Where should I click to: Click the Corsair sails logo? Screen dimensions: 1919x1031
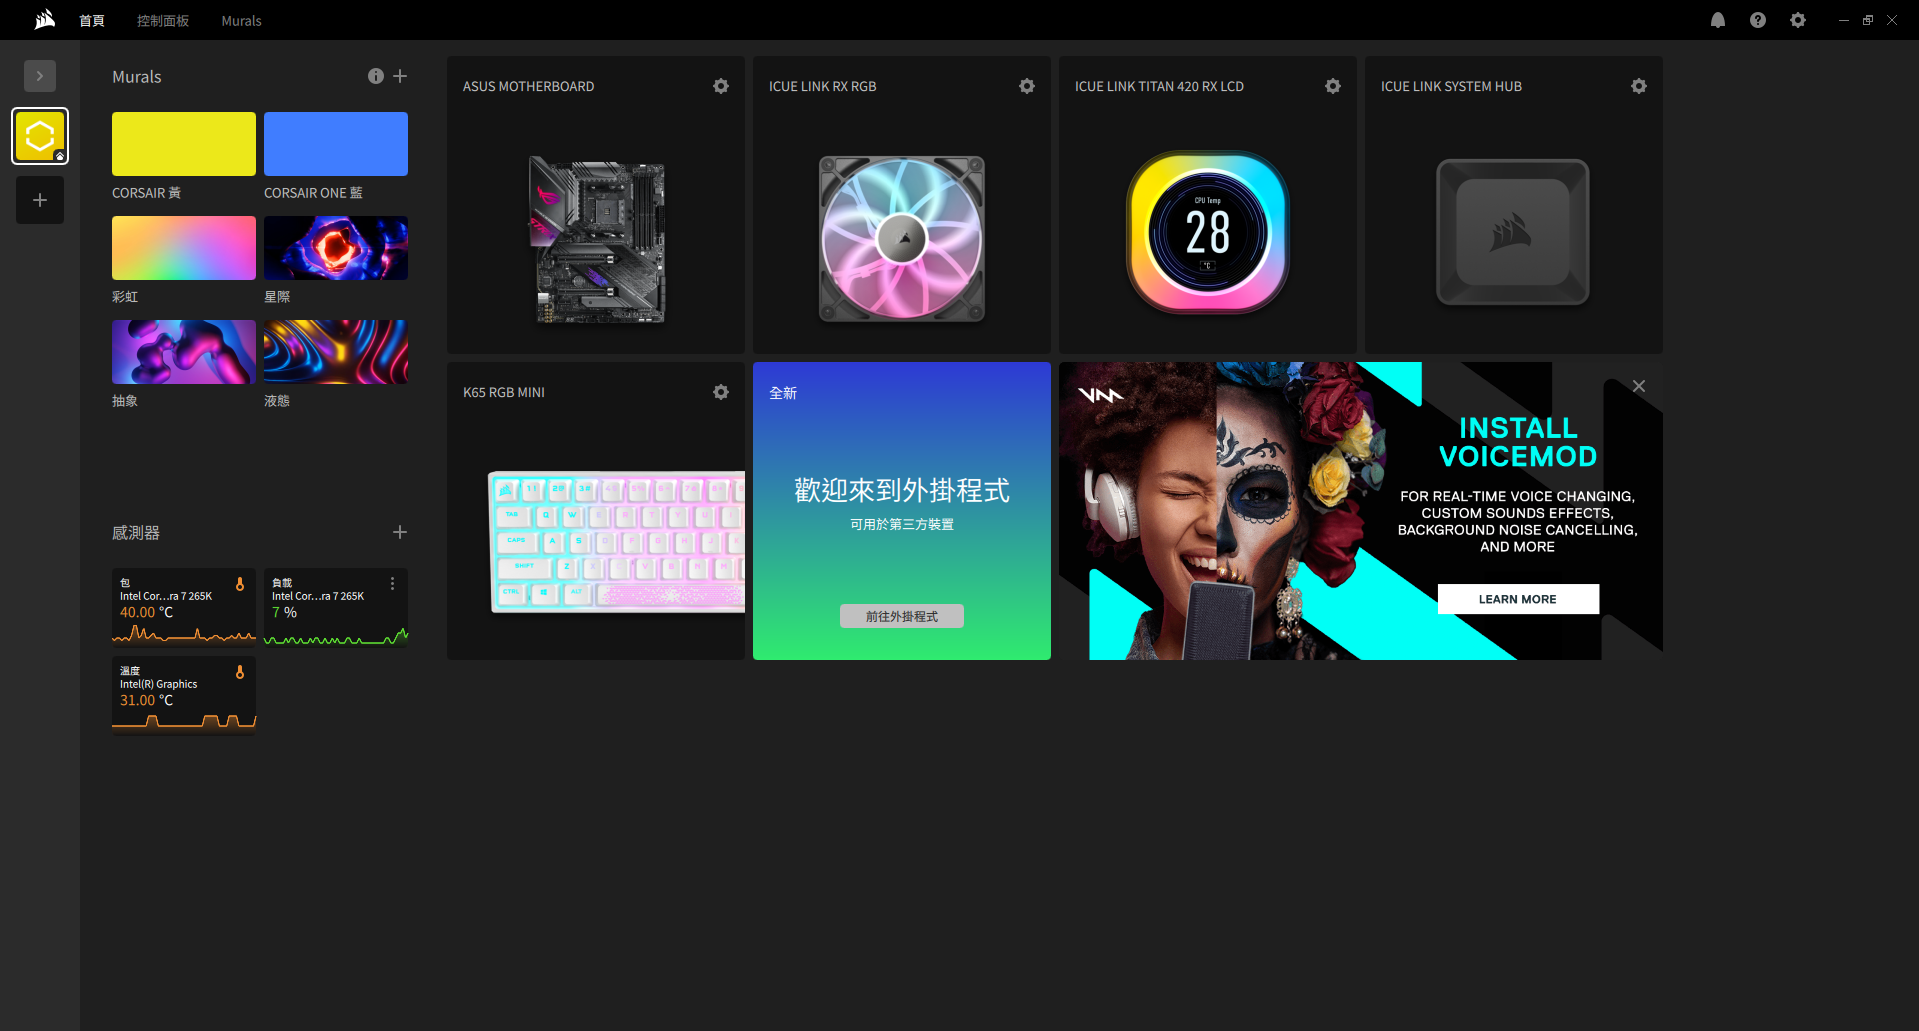click(44, 19)
